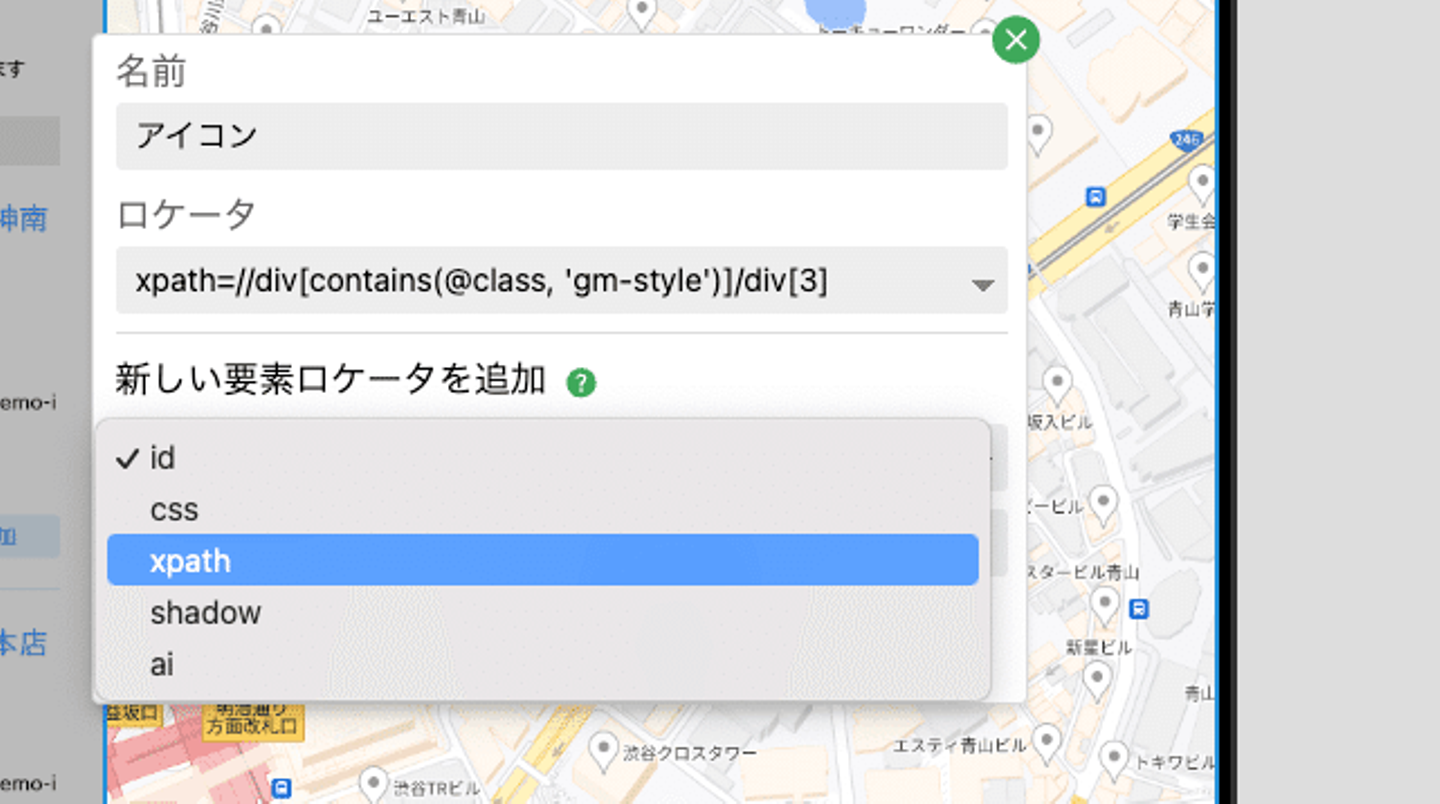Click the map pin beside エスティ青山ビル
This screenshot has height=804, width=1440.
(x=1046, y=741)
